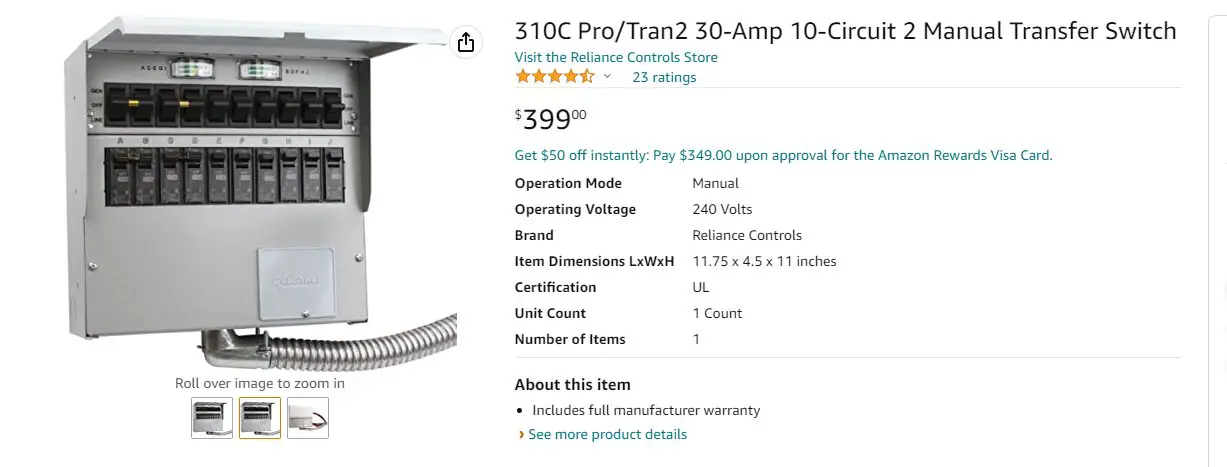Click the share icon above product image

466,42
